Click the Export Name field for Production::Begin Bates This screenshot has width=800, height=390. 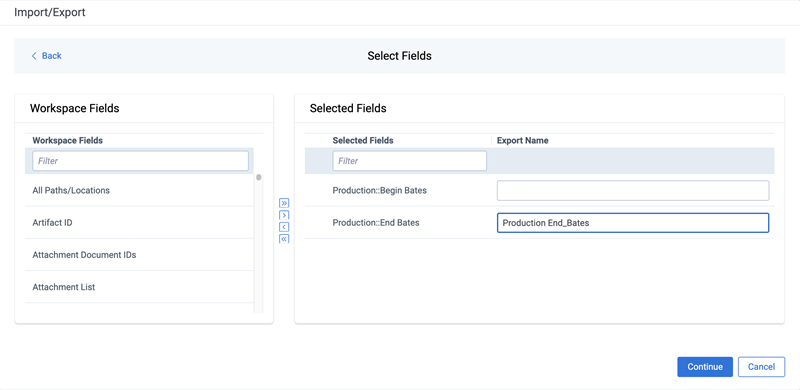coord(633,190)
